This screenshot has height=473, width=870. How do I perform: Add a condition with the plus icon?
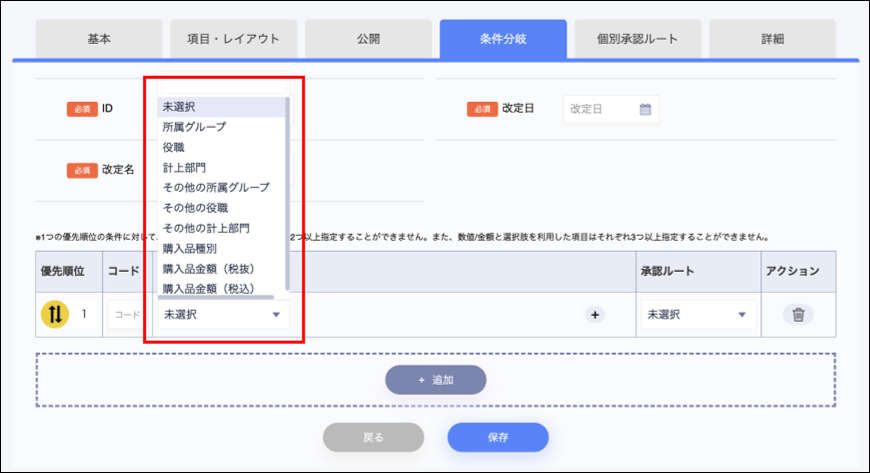click(x=595, y=315)
